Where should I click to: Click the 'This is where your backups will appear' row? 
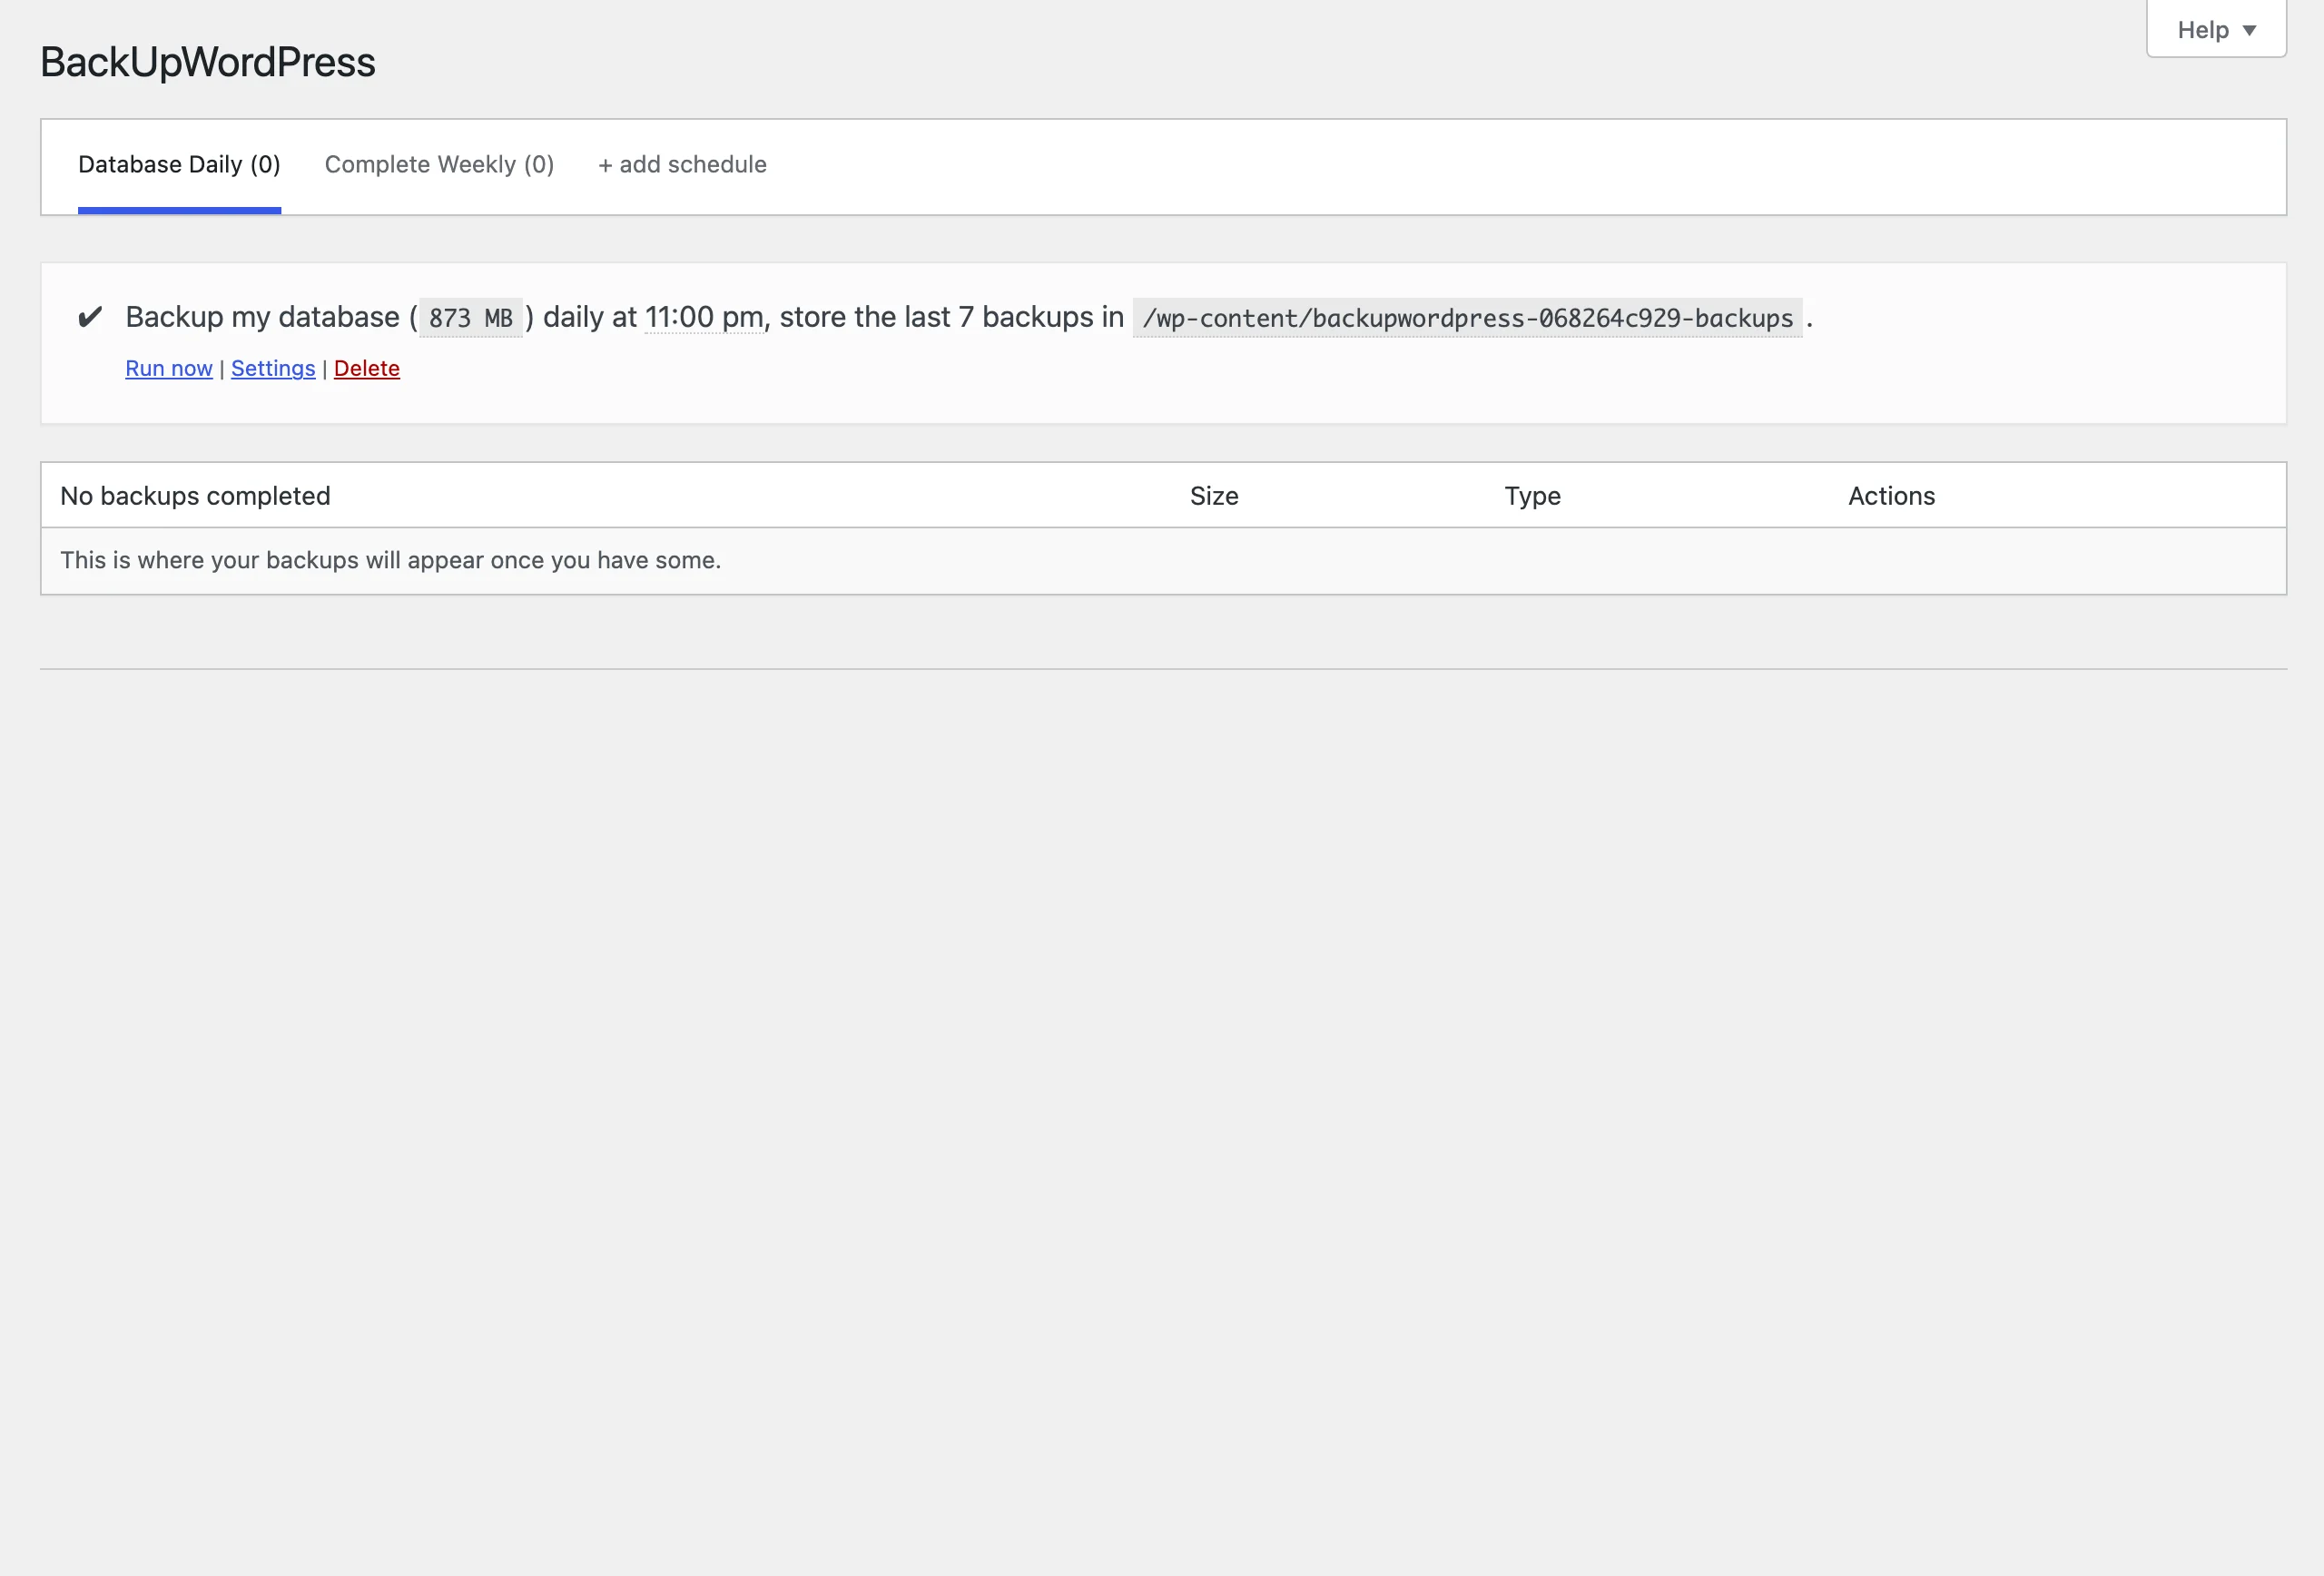click(1163, 561)
